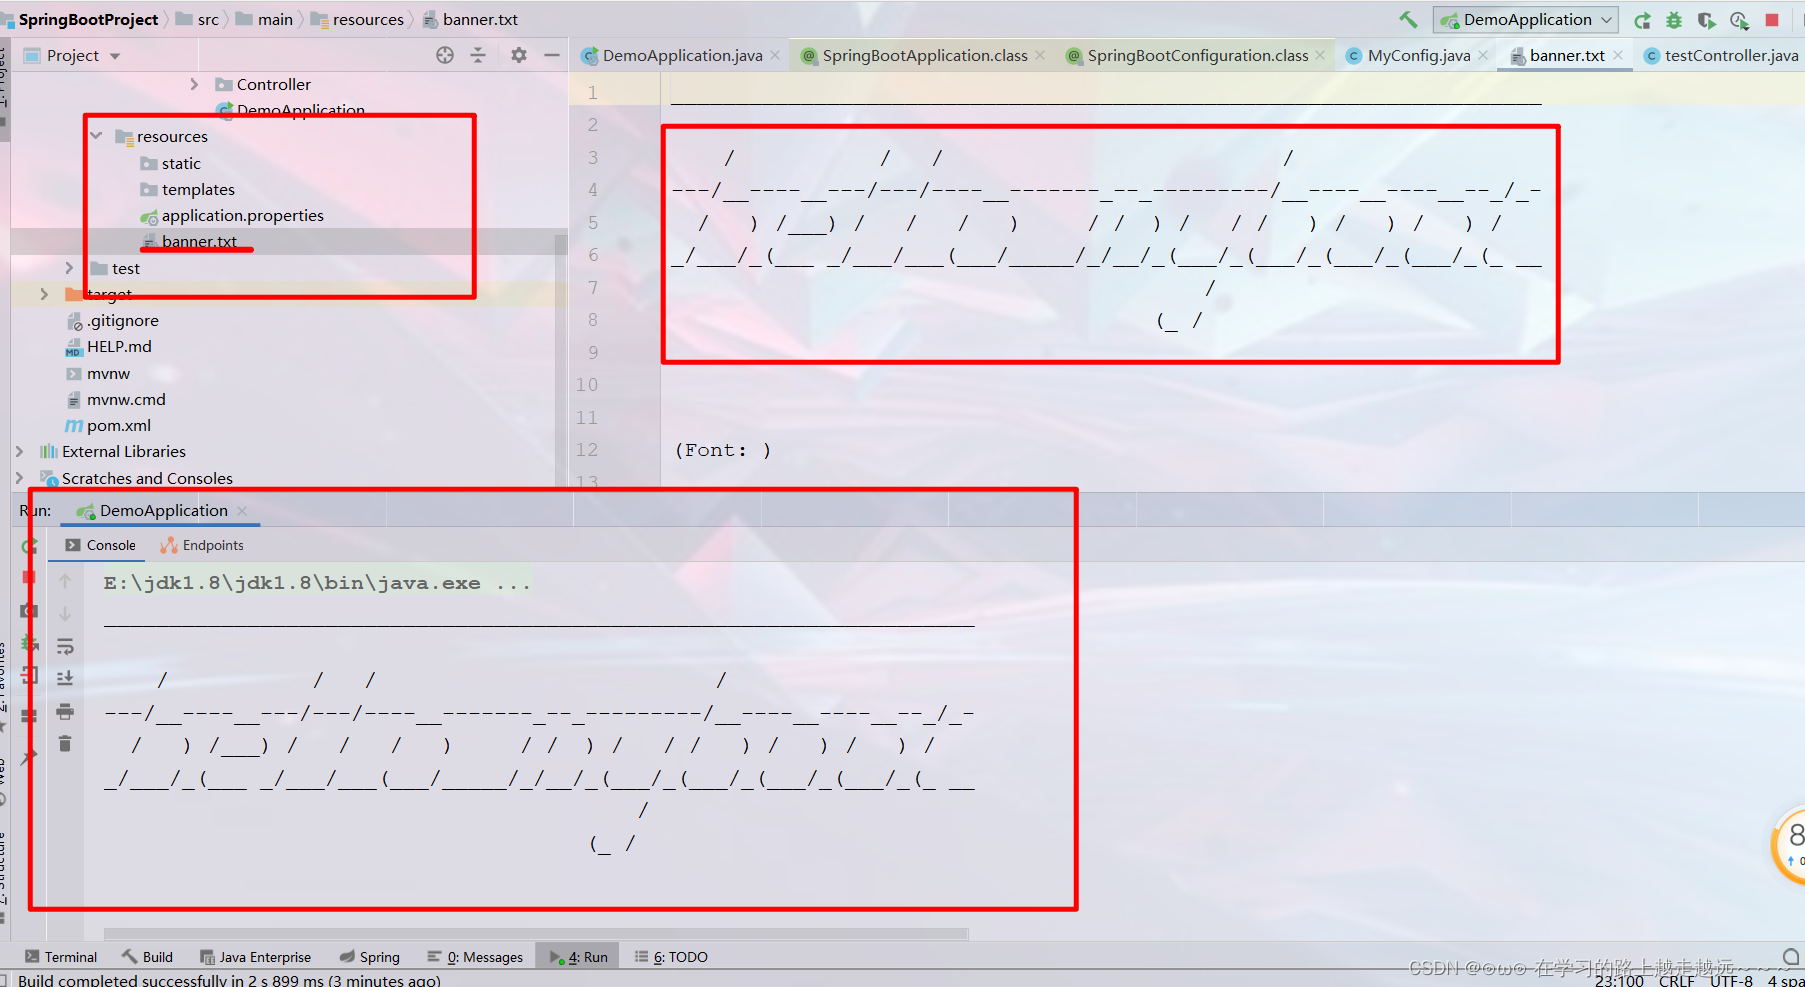Expand External Libraries
The height and width of the screenshot is (987, 1805).
19,452
